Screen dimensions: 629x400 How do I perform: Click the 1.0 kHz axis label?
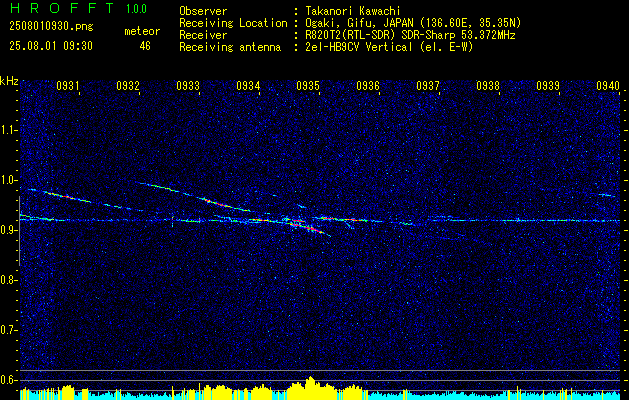[x=9, y=180]
